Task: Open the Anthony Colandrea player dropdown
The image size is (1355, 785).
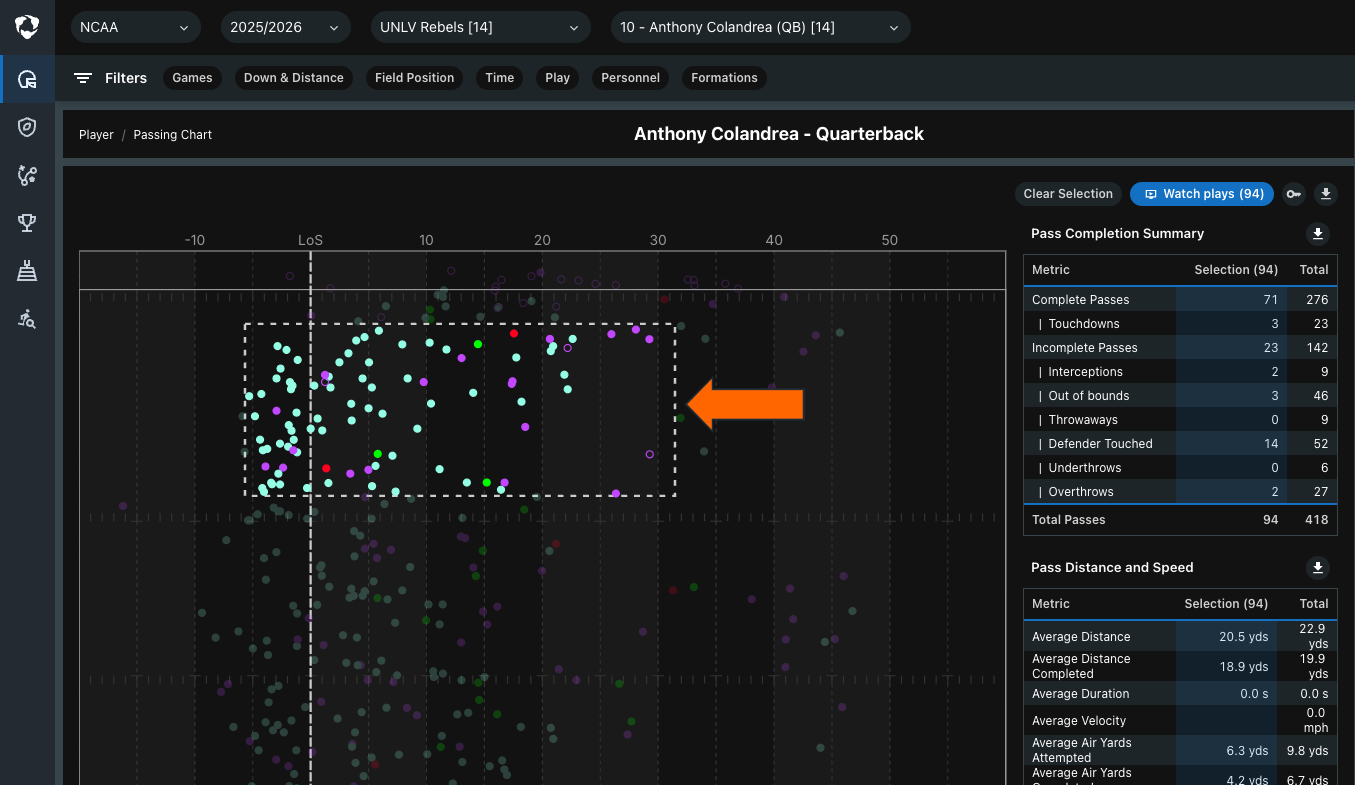Action: [x=760, y=27]
